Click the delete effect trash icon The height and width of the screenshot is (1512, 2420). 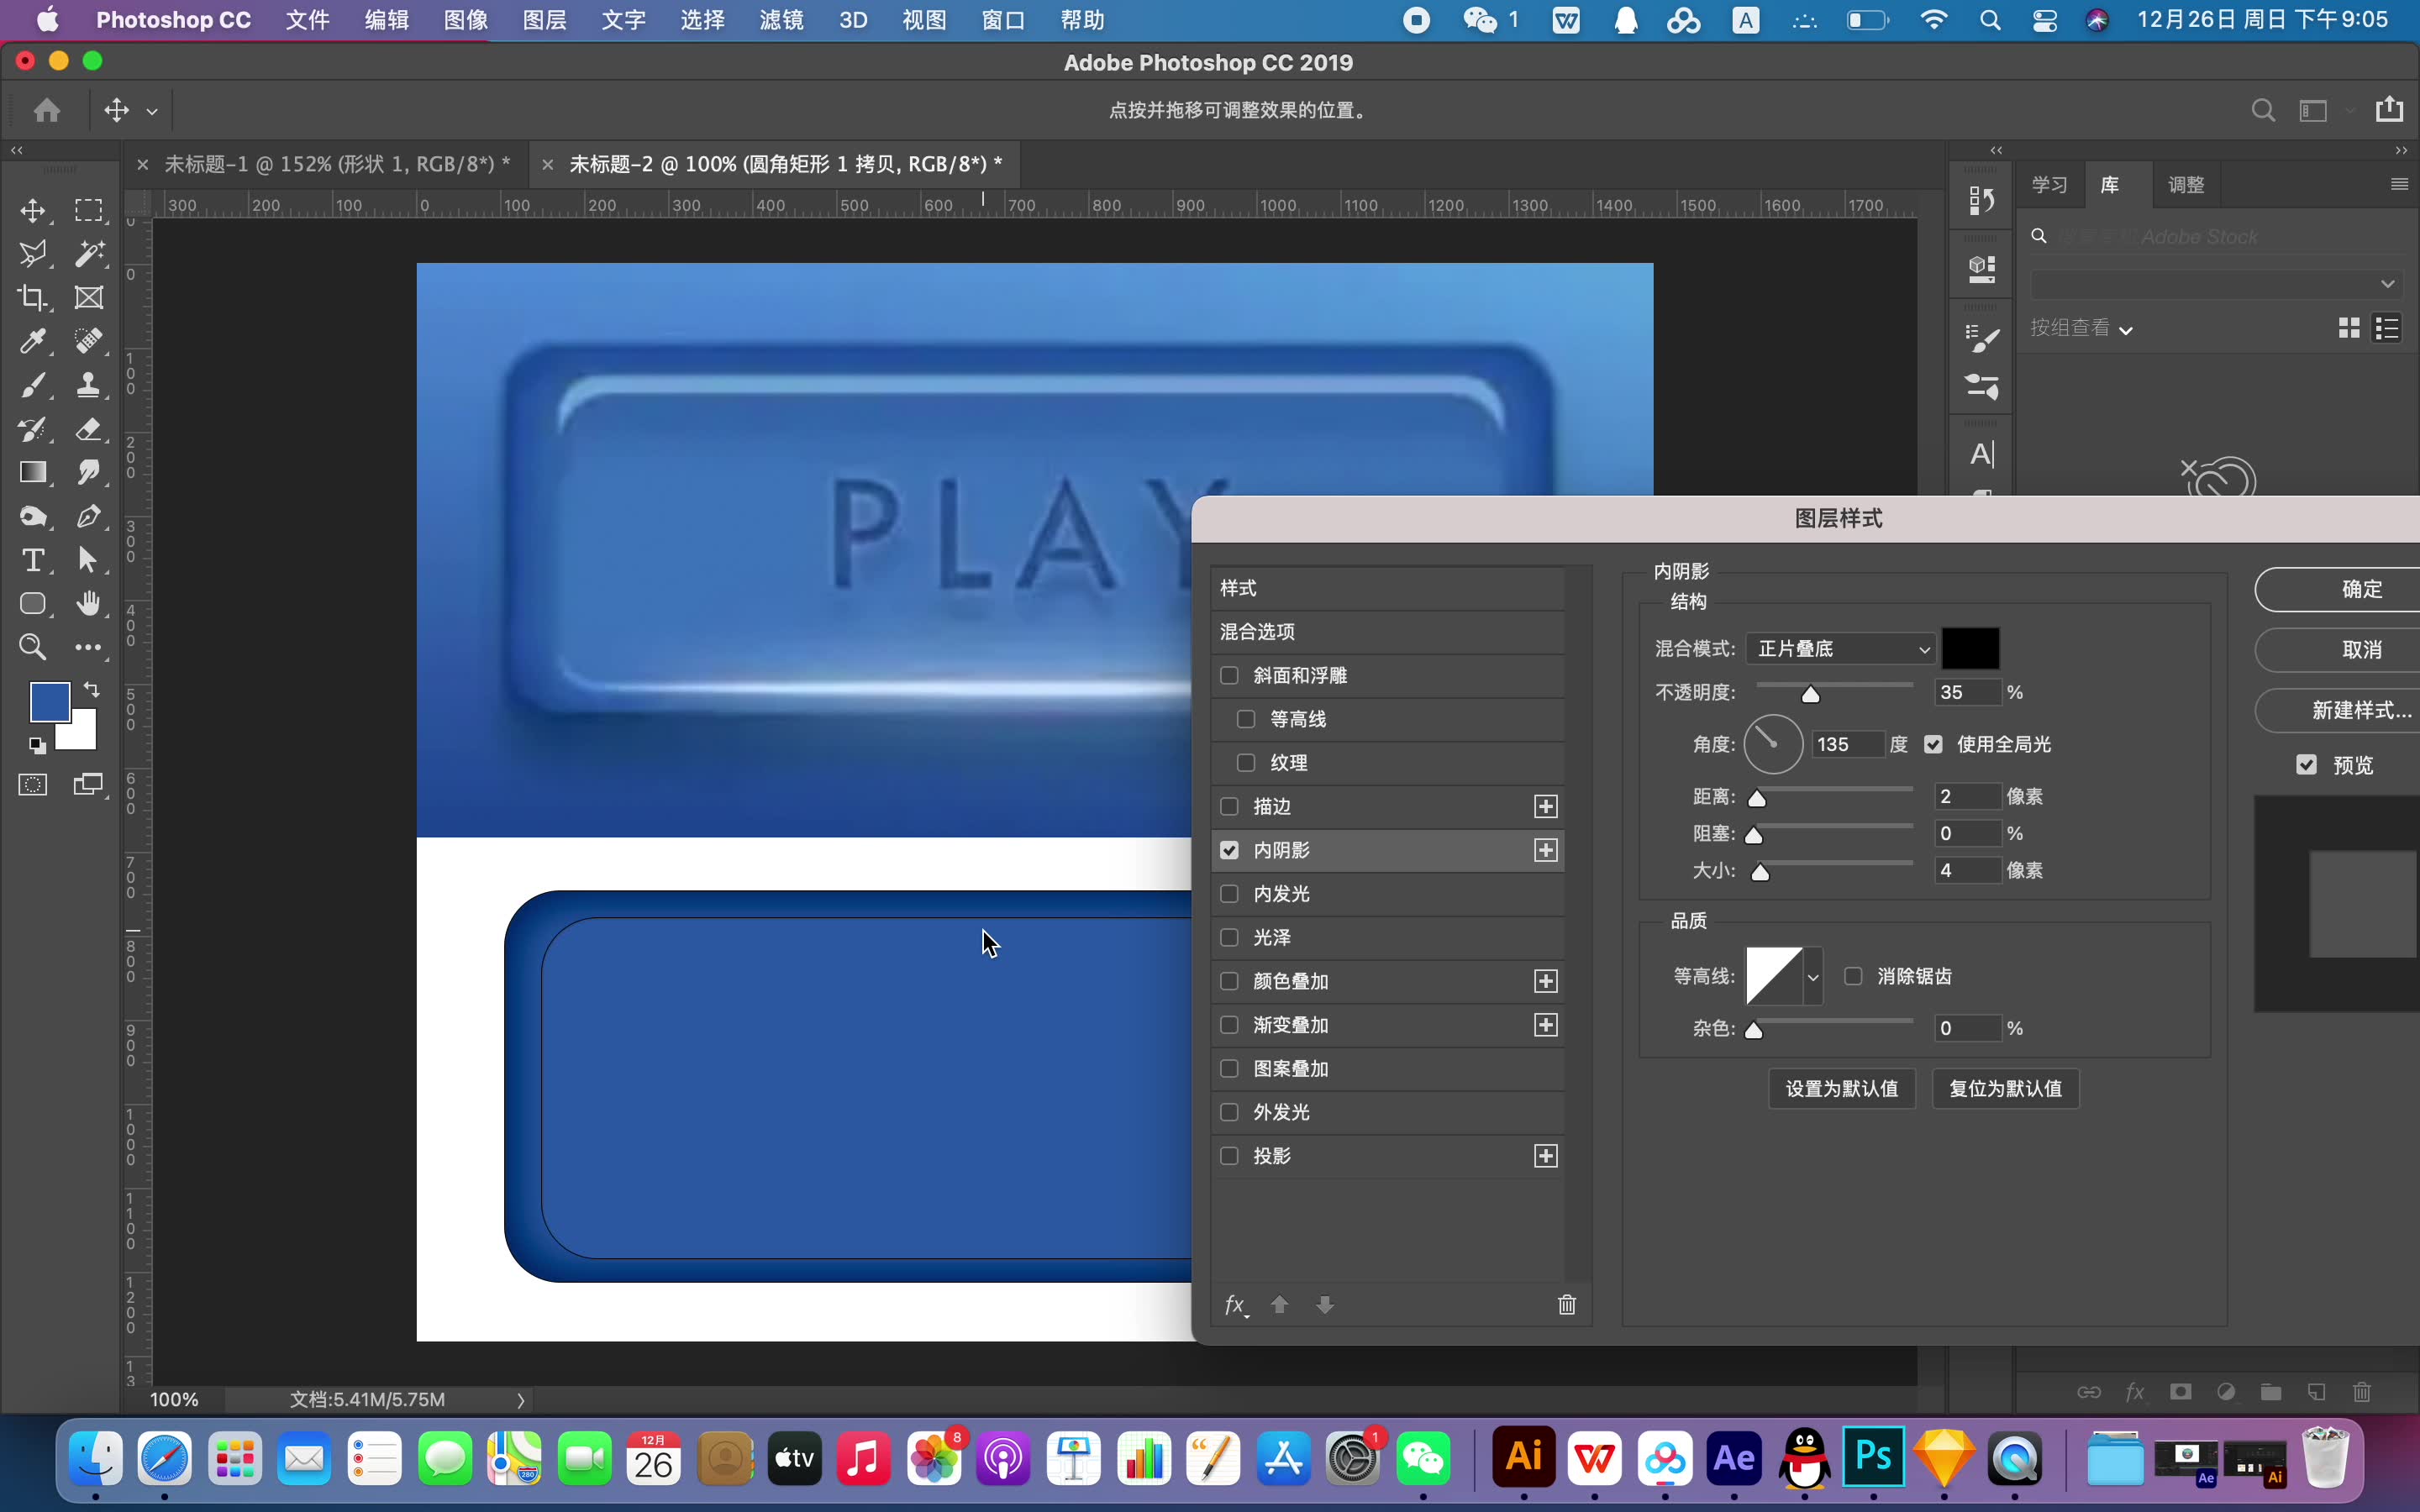[x=1566, y=1305]
